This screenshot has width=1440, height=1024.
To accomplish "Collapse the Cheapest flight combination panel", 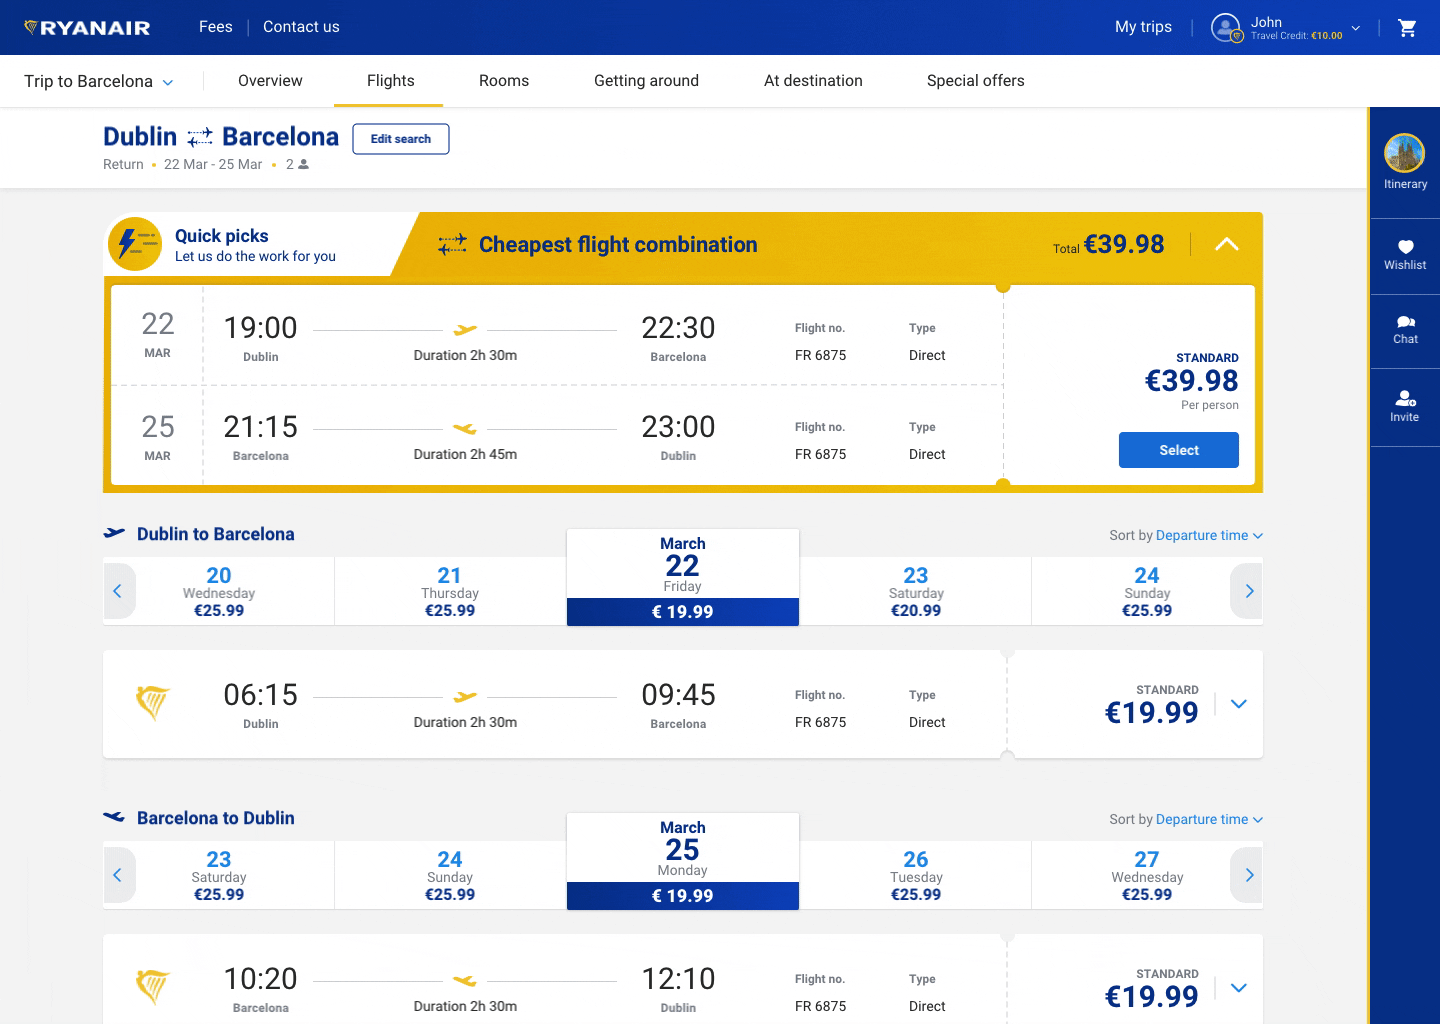I will pos(1226,245).
